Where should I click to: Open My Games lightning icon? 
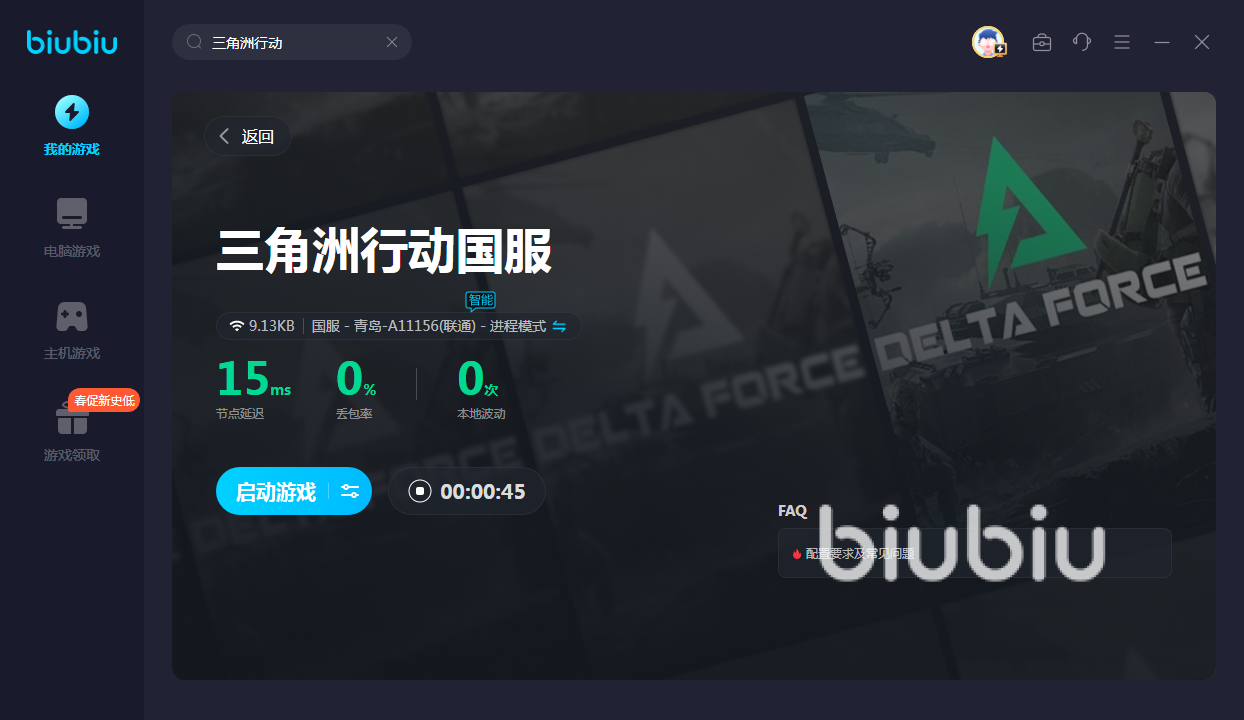72,112
